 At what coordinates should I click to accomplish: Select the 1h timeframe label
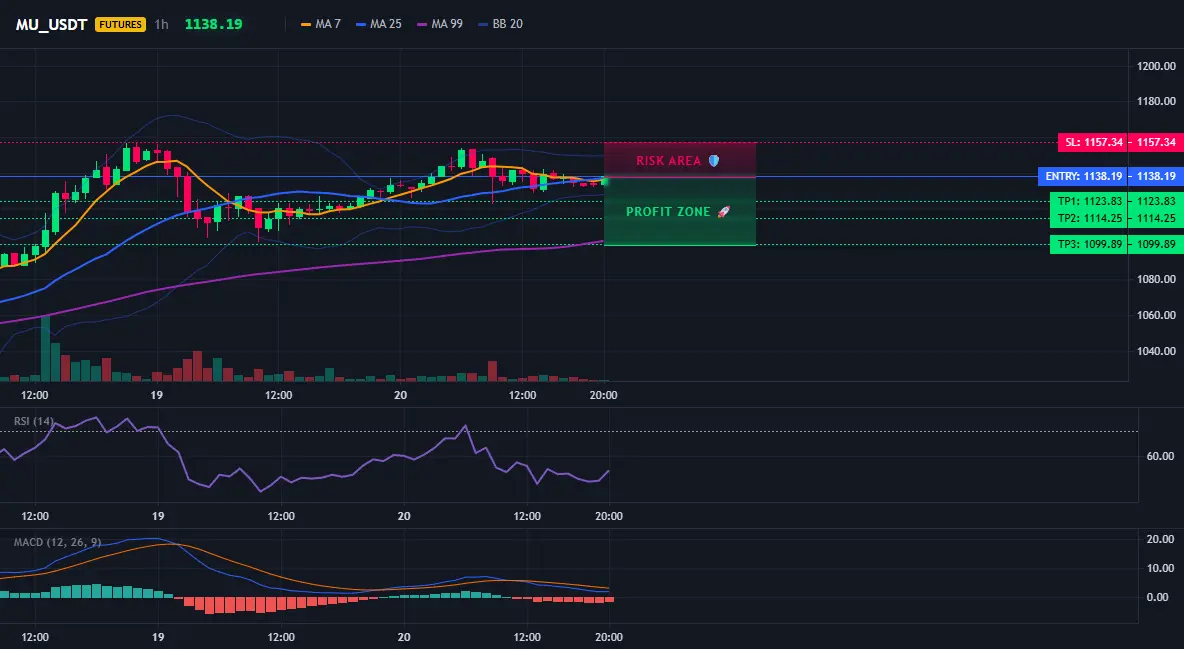point(161,24)
